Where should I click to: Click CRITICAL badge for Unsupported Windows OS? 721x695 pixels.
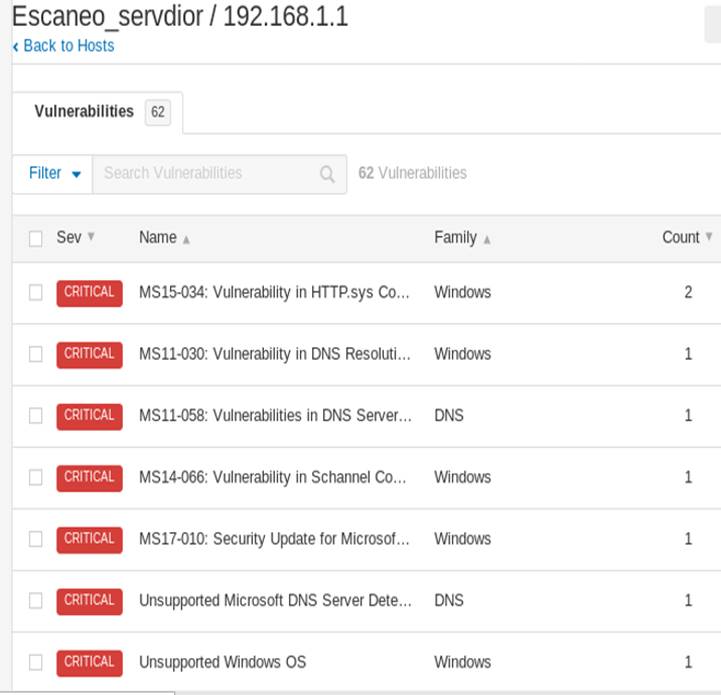[x=89, y=662]
